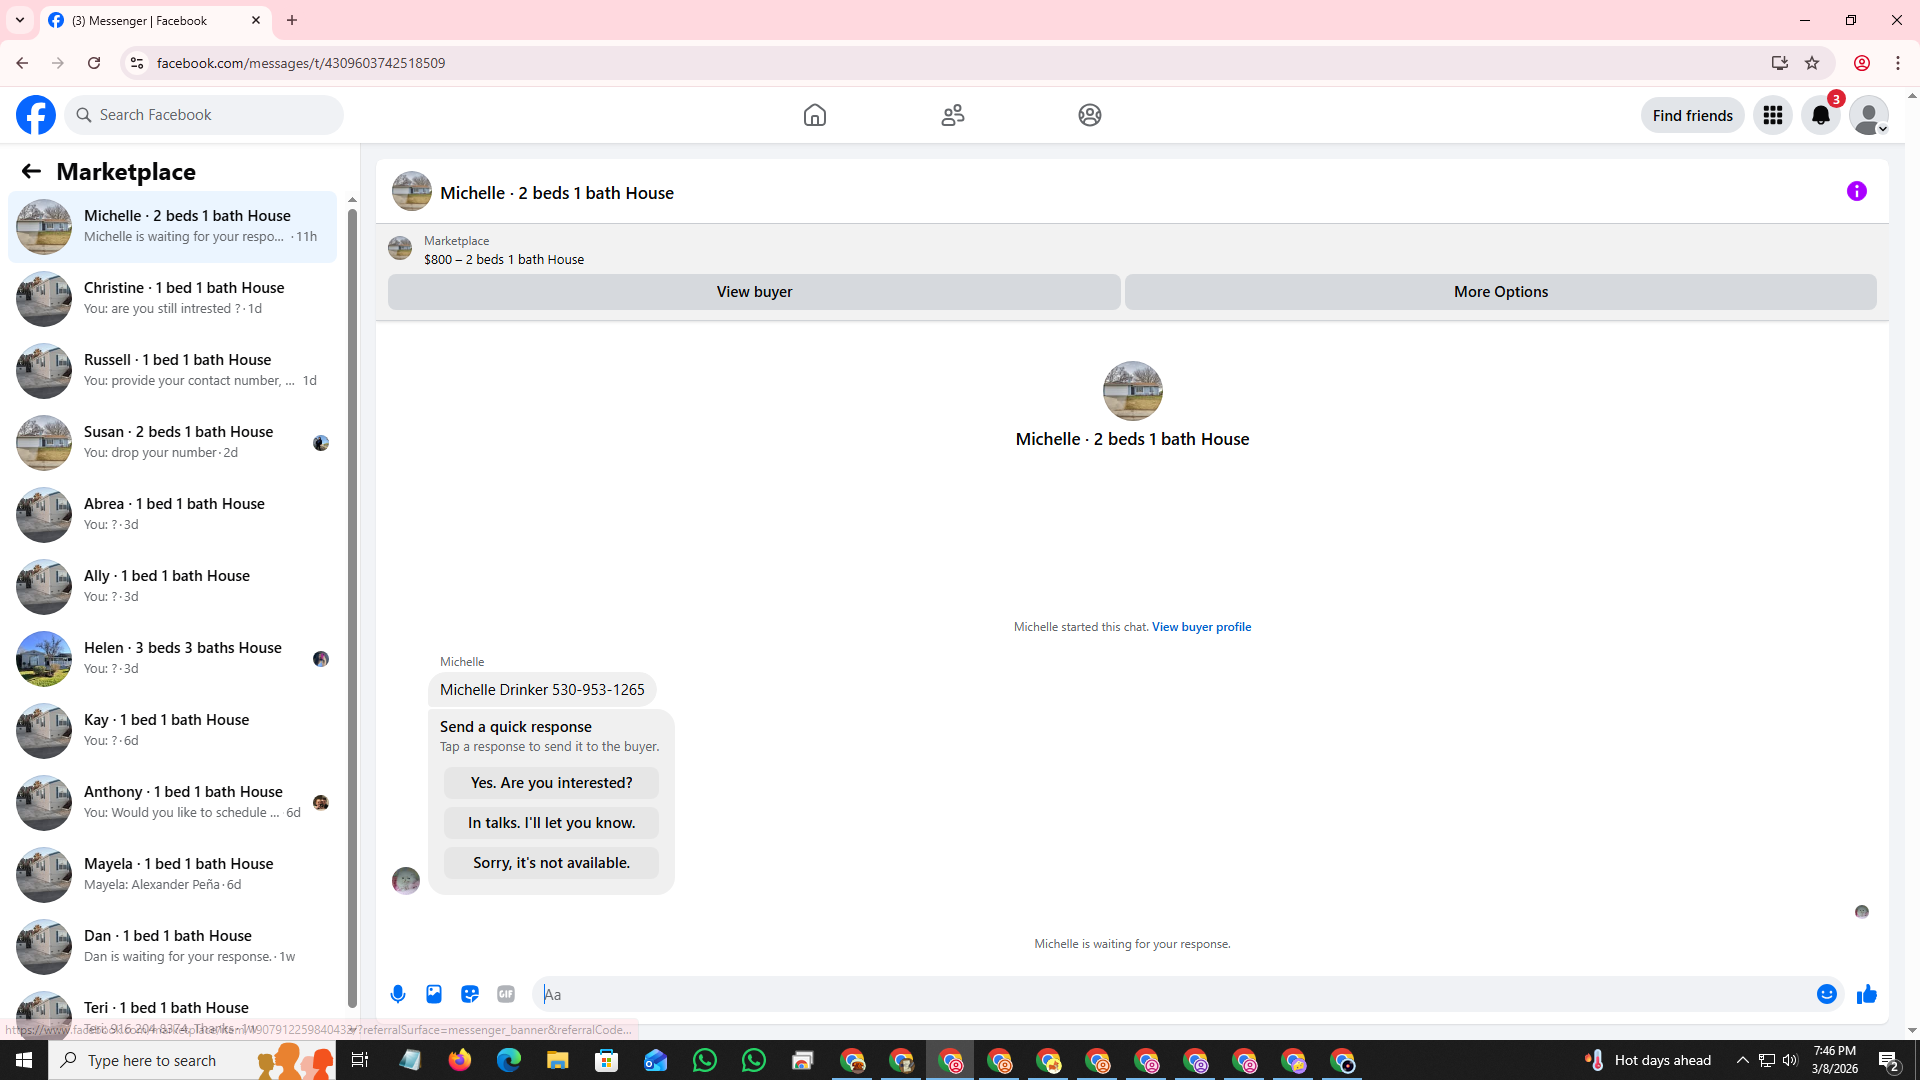Click the chat list scrollbar

pyautogui.click(x=352, y=600)
